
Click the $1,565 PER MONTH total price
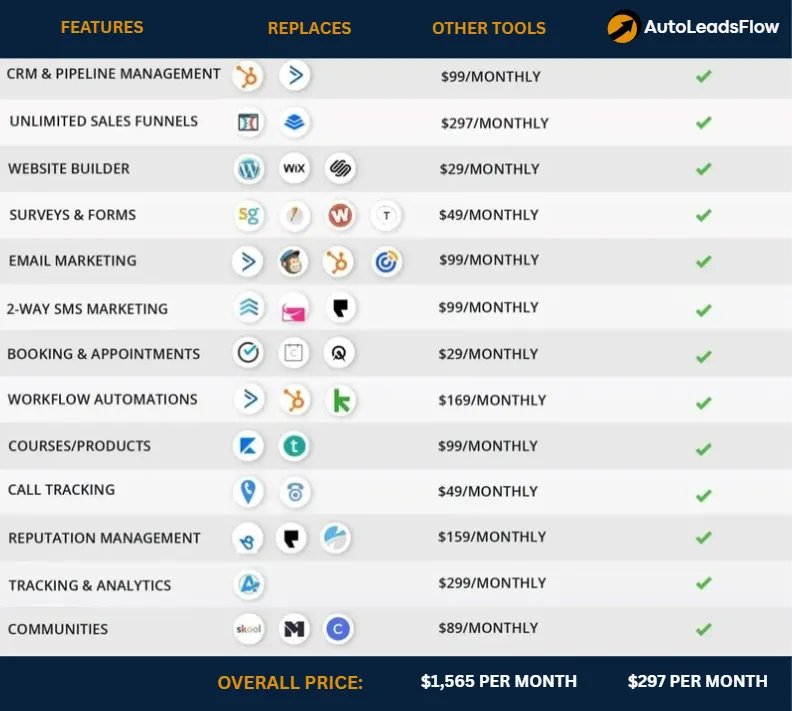499,681
